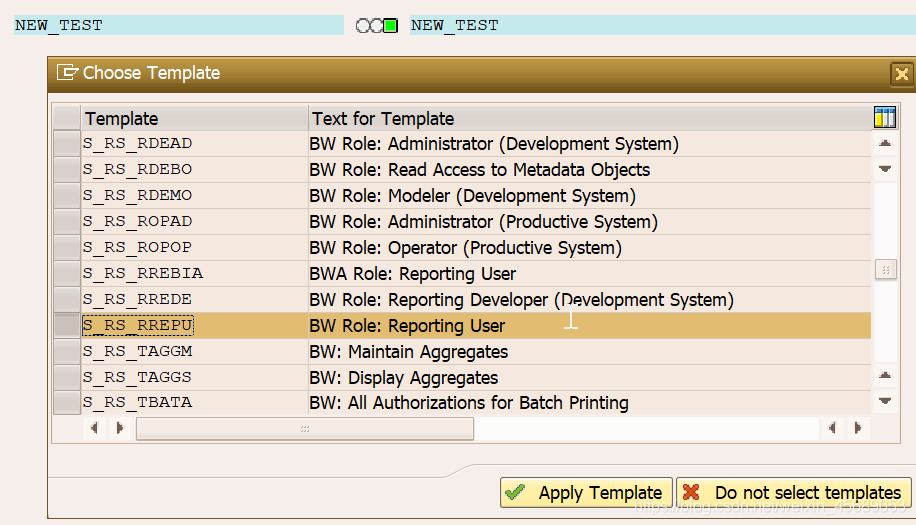Click the bottom page up arrow
The width and height of the screenshot is (916, 525).
(885, 375)
